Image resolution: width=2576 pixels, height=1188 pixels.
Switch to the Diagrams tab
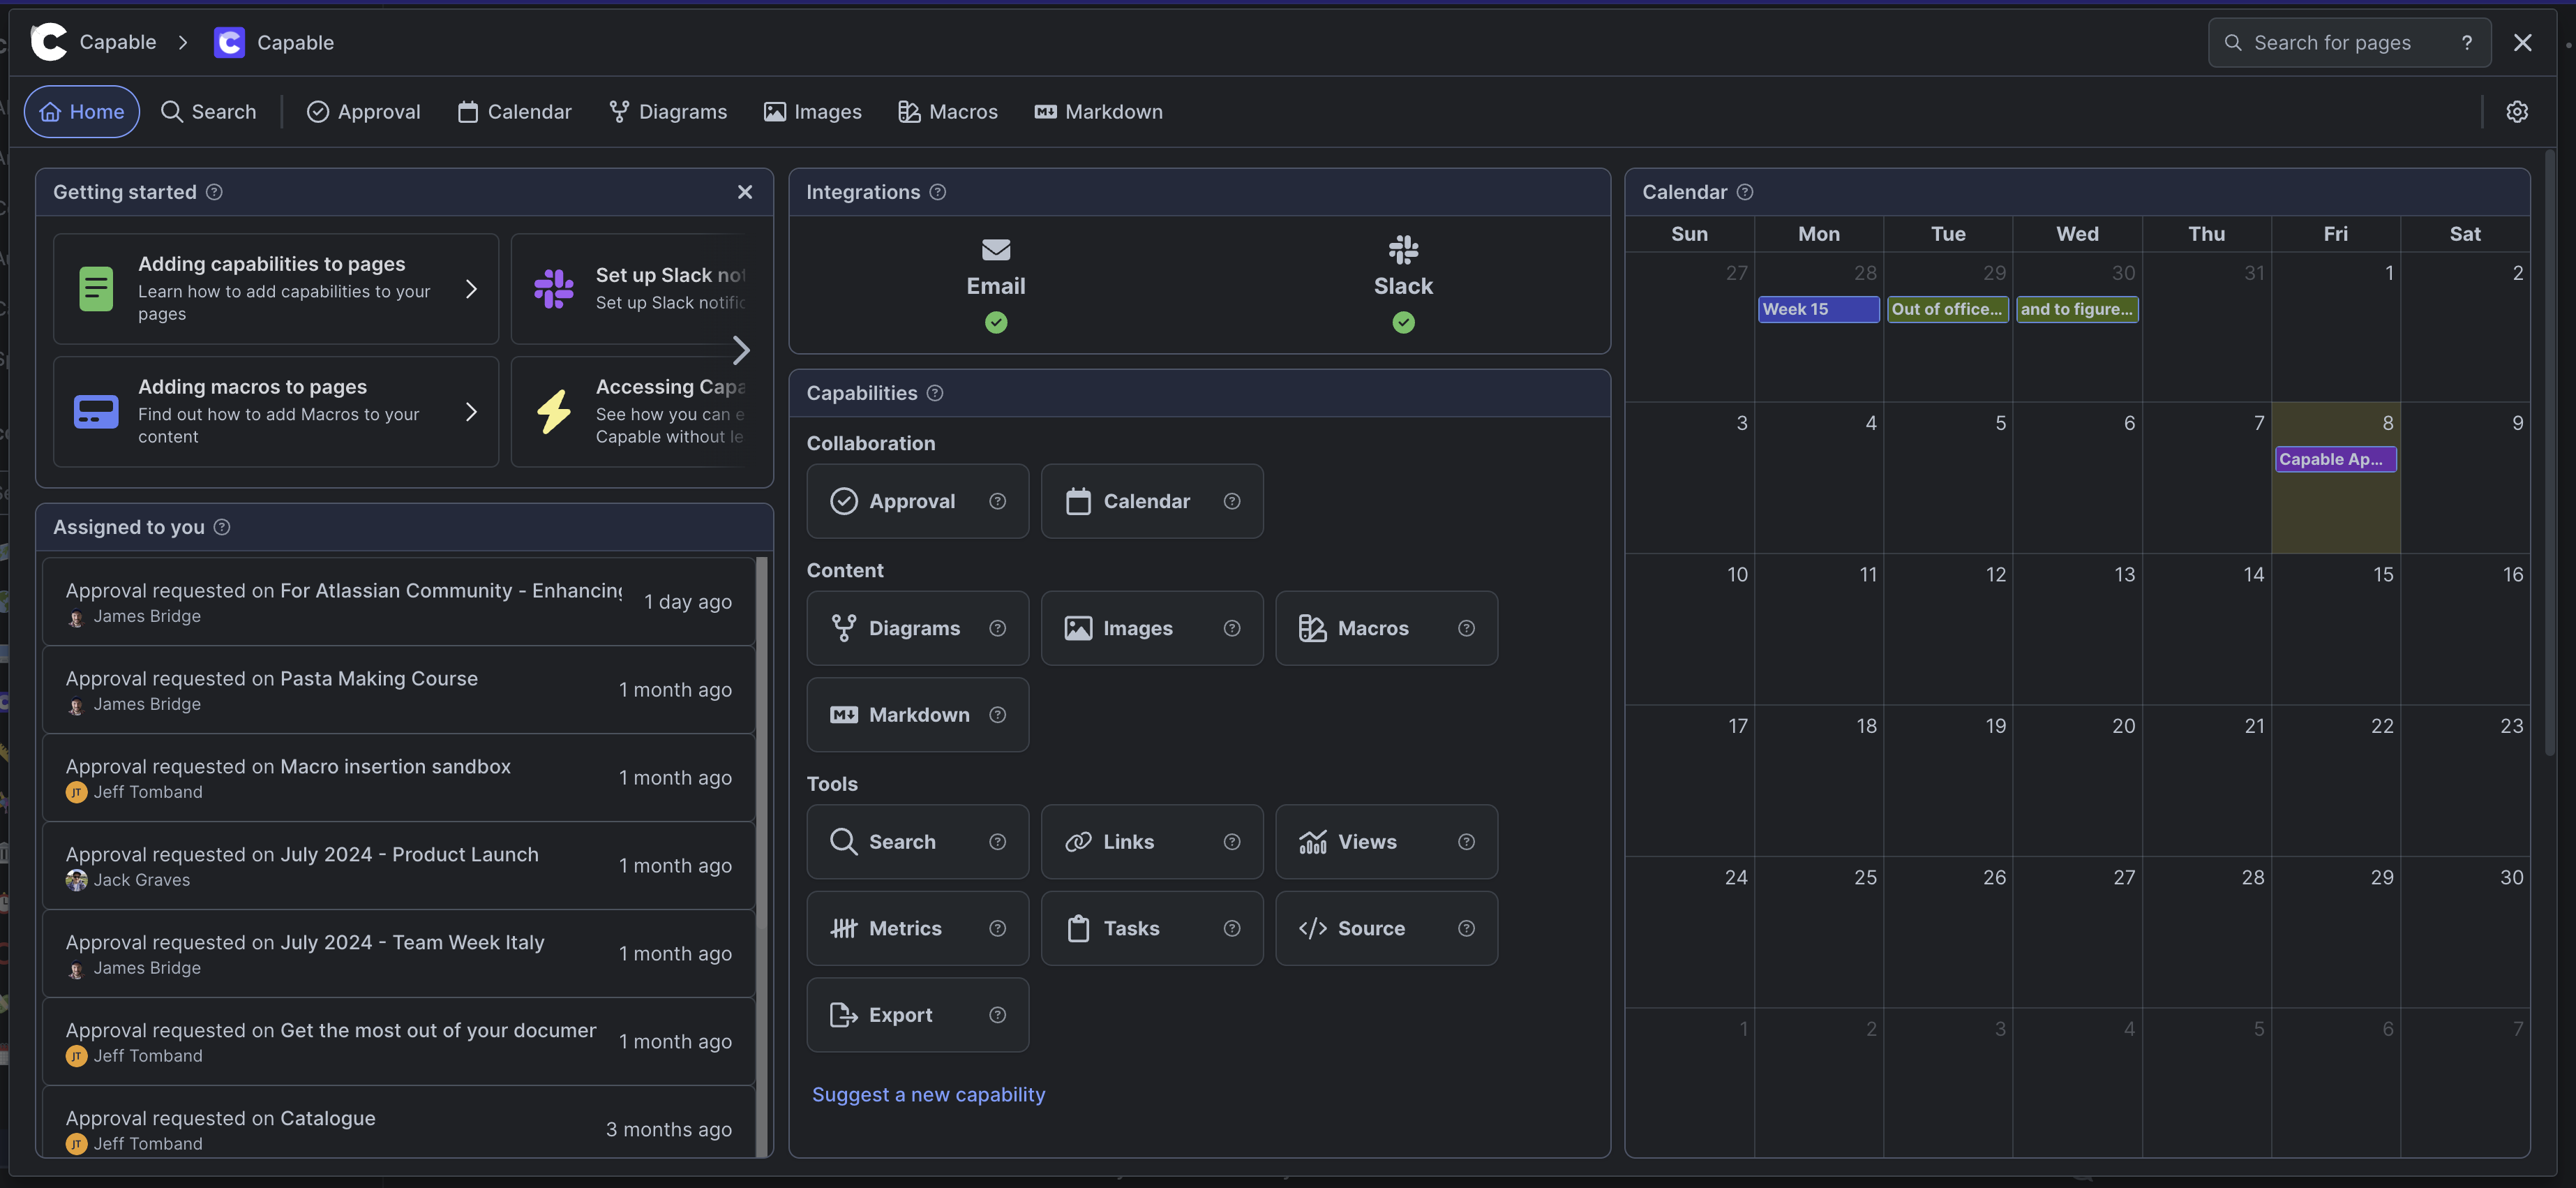tap(667, 112)
